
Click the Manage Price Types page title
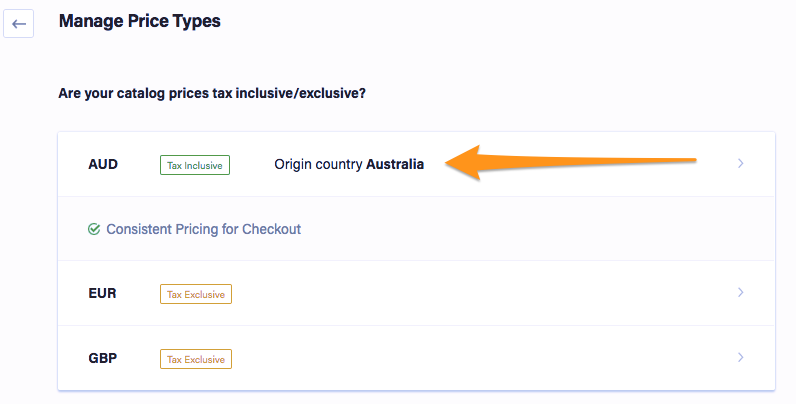pos(140,21)
